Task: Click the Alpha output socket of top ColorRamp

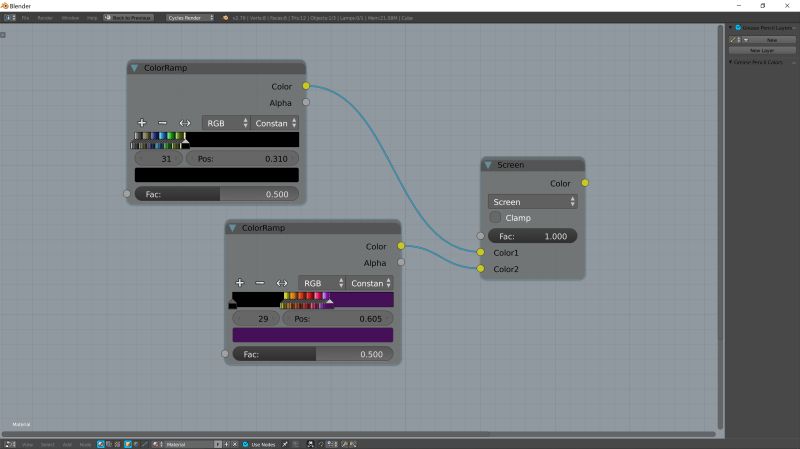Action: (x=306, y=102)
